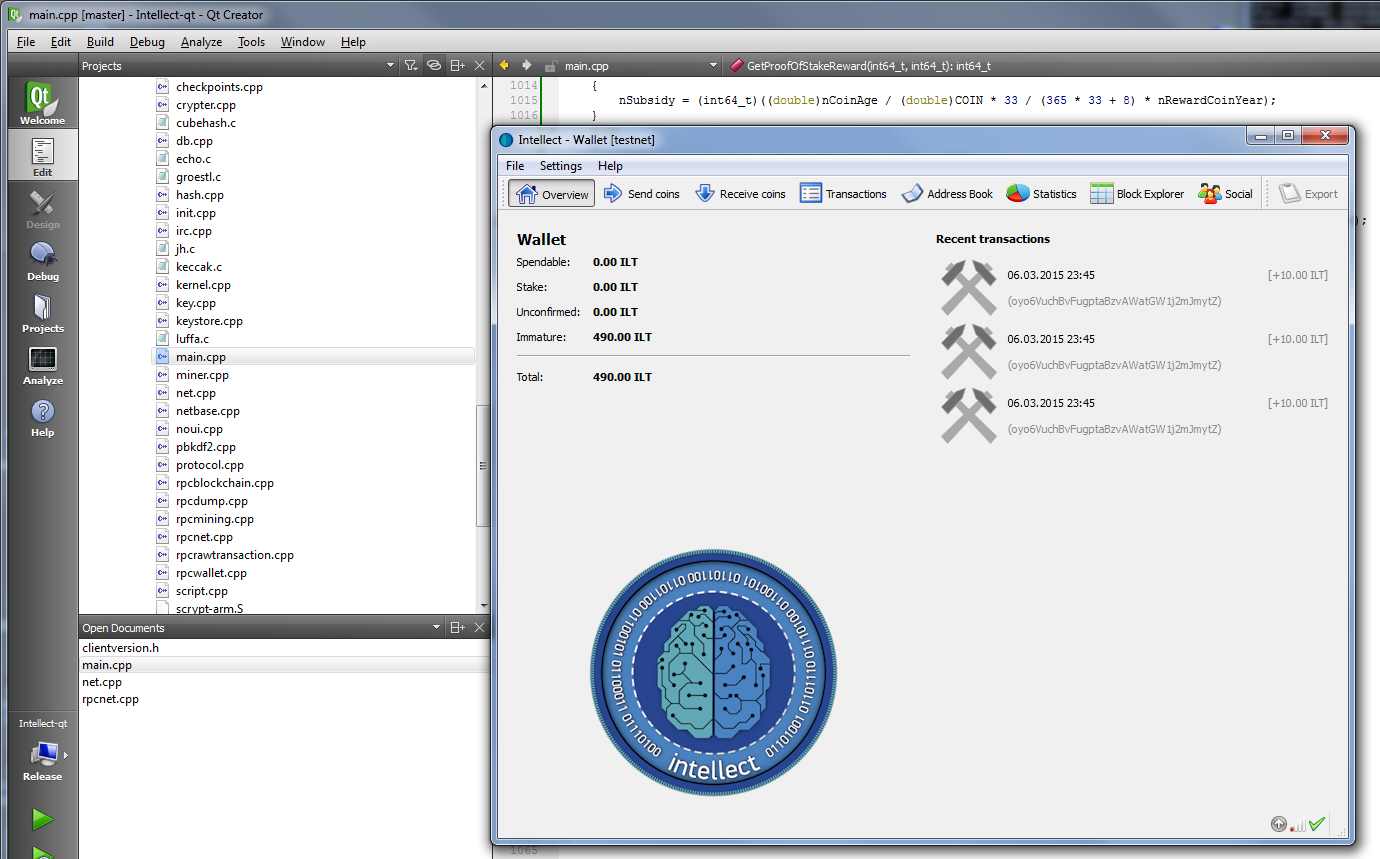
Task: Toggle synchronize with editor in Projects pane
Action: coord(433,66)
